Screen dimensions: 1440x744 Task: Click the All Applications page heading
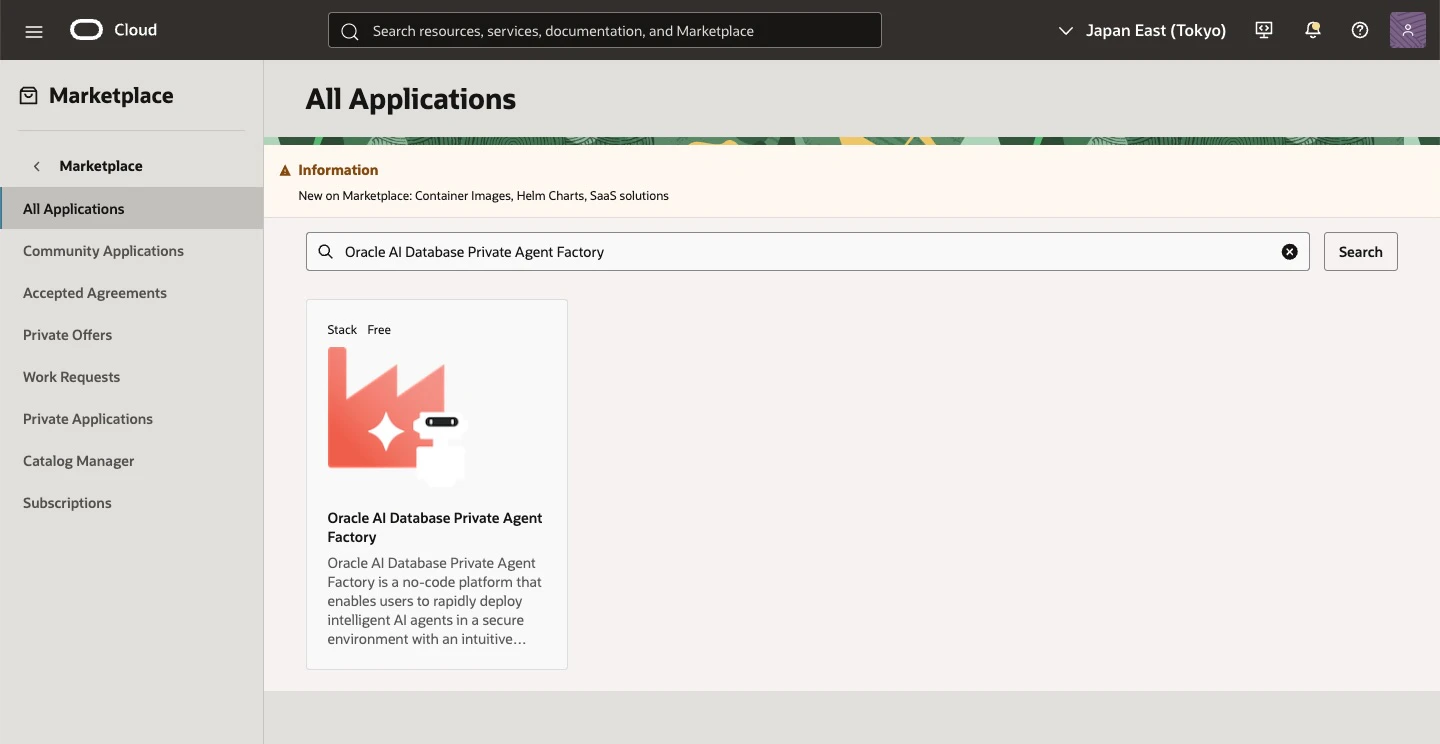[x=411, y=99]
